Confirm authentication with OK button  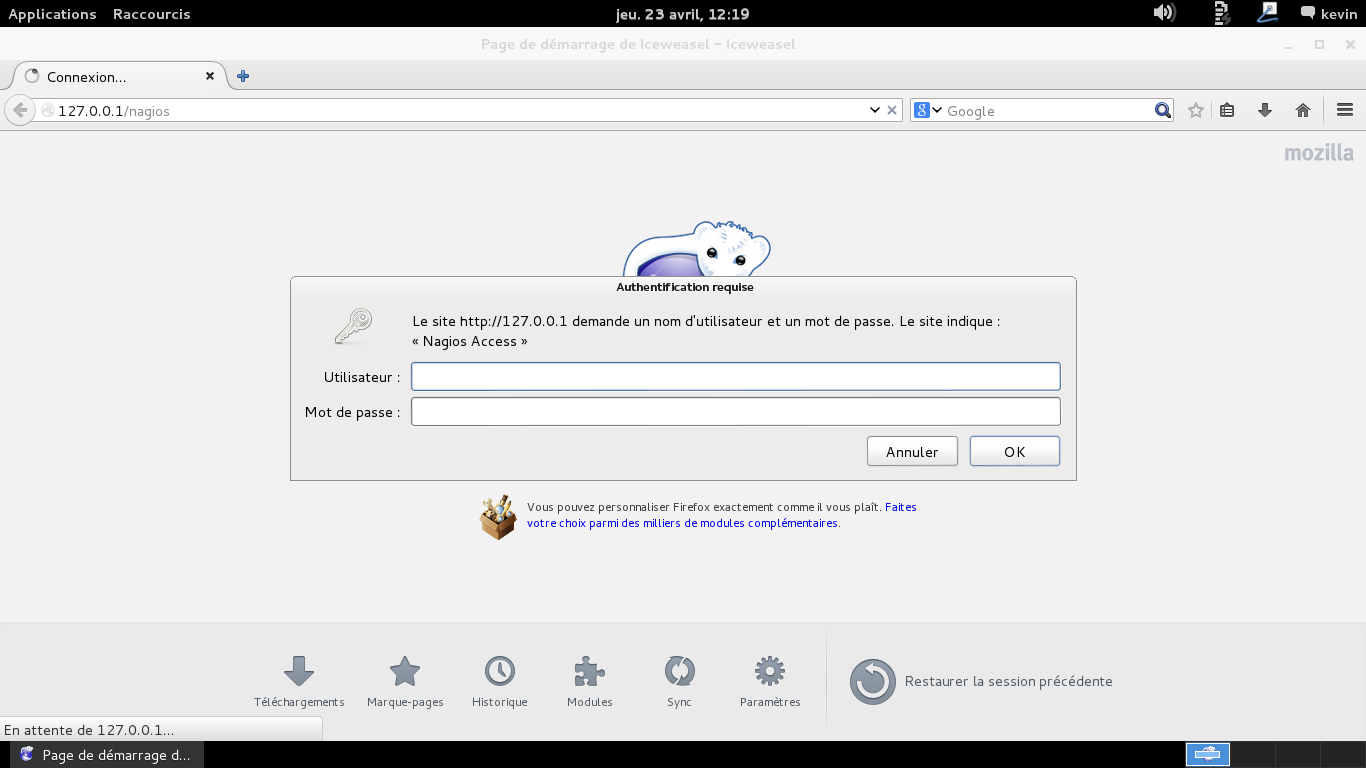(x=1014, y=452)
